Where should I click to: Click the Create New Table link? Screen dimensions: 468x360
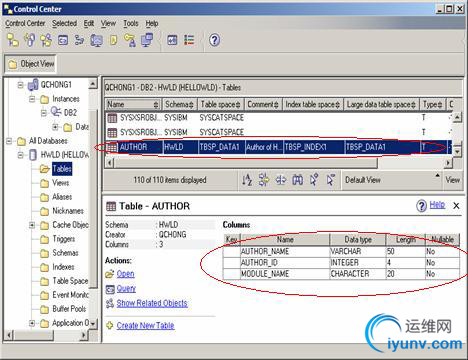[x=145, y=325]
